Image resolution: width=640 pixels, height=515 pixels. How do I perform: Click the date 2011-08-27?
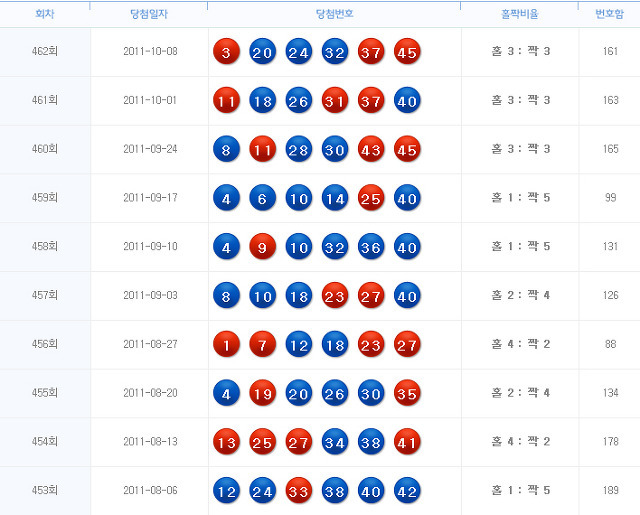[150, 344]
